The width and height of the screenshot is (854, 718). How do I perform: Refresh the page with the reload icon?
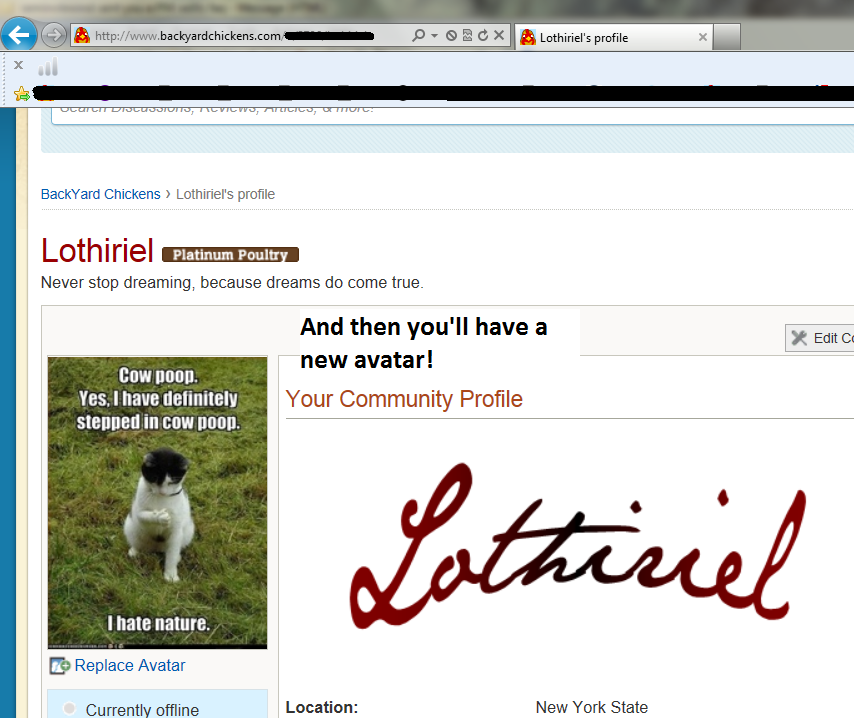(x=483, y=35)
